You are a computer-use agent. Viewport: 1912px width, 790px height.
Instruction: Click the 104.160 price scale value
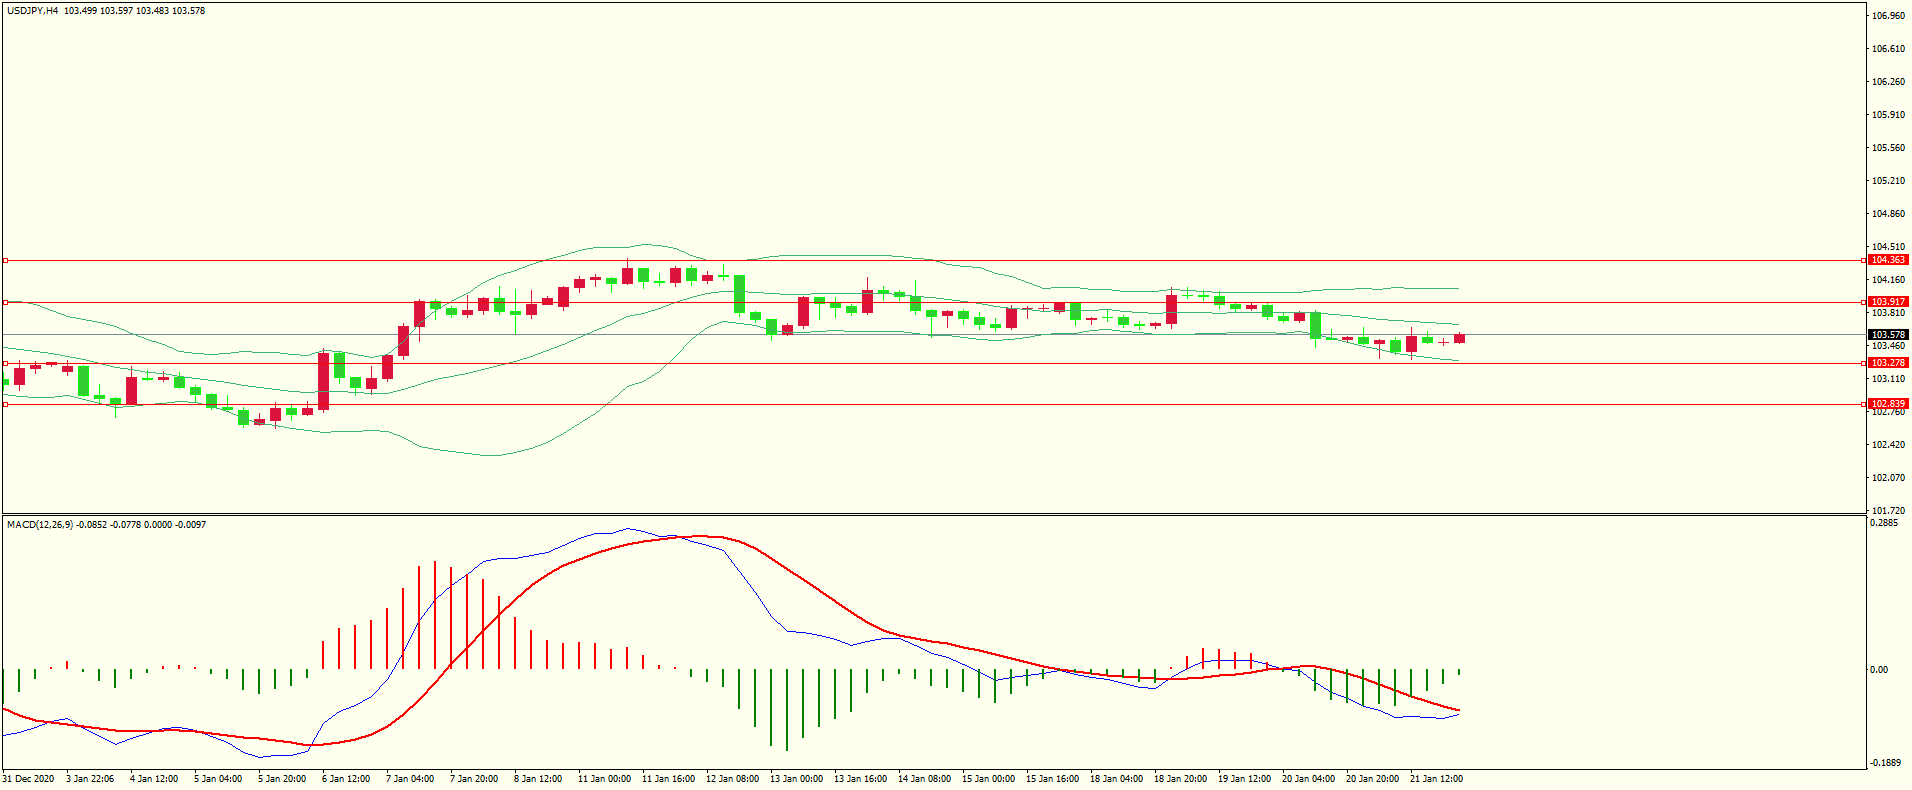click(x=1888, y=280)
